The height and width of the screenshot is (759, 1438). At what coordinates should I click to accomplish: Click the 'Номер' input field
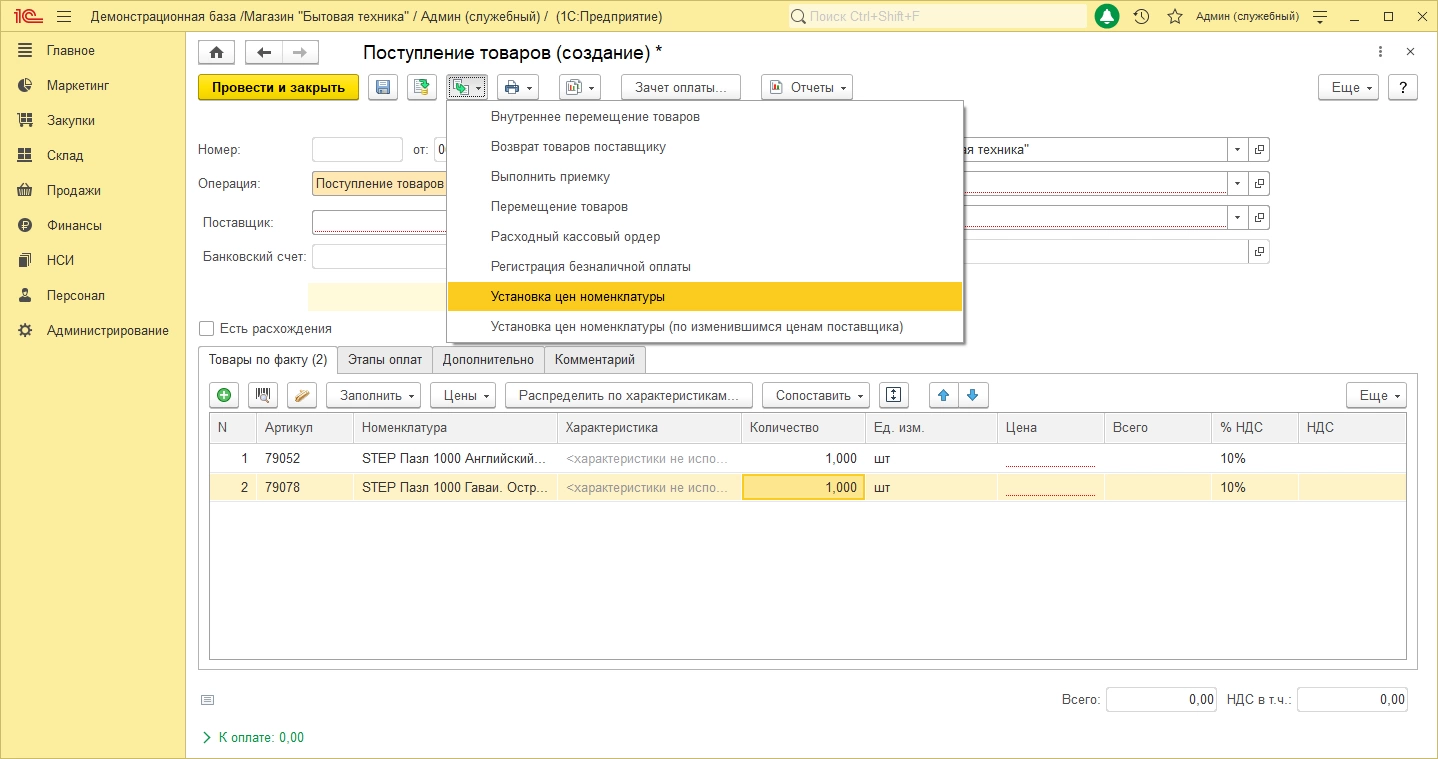point(357,150)
